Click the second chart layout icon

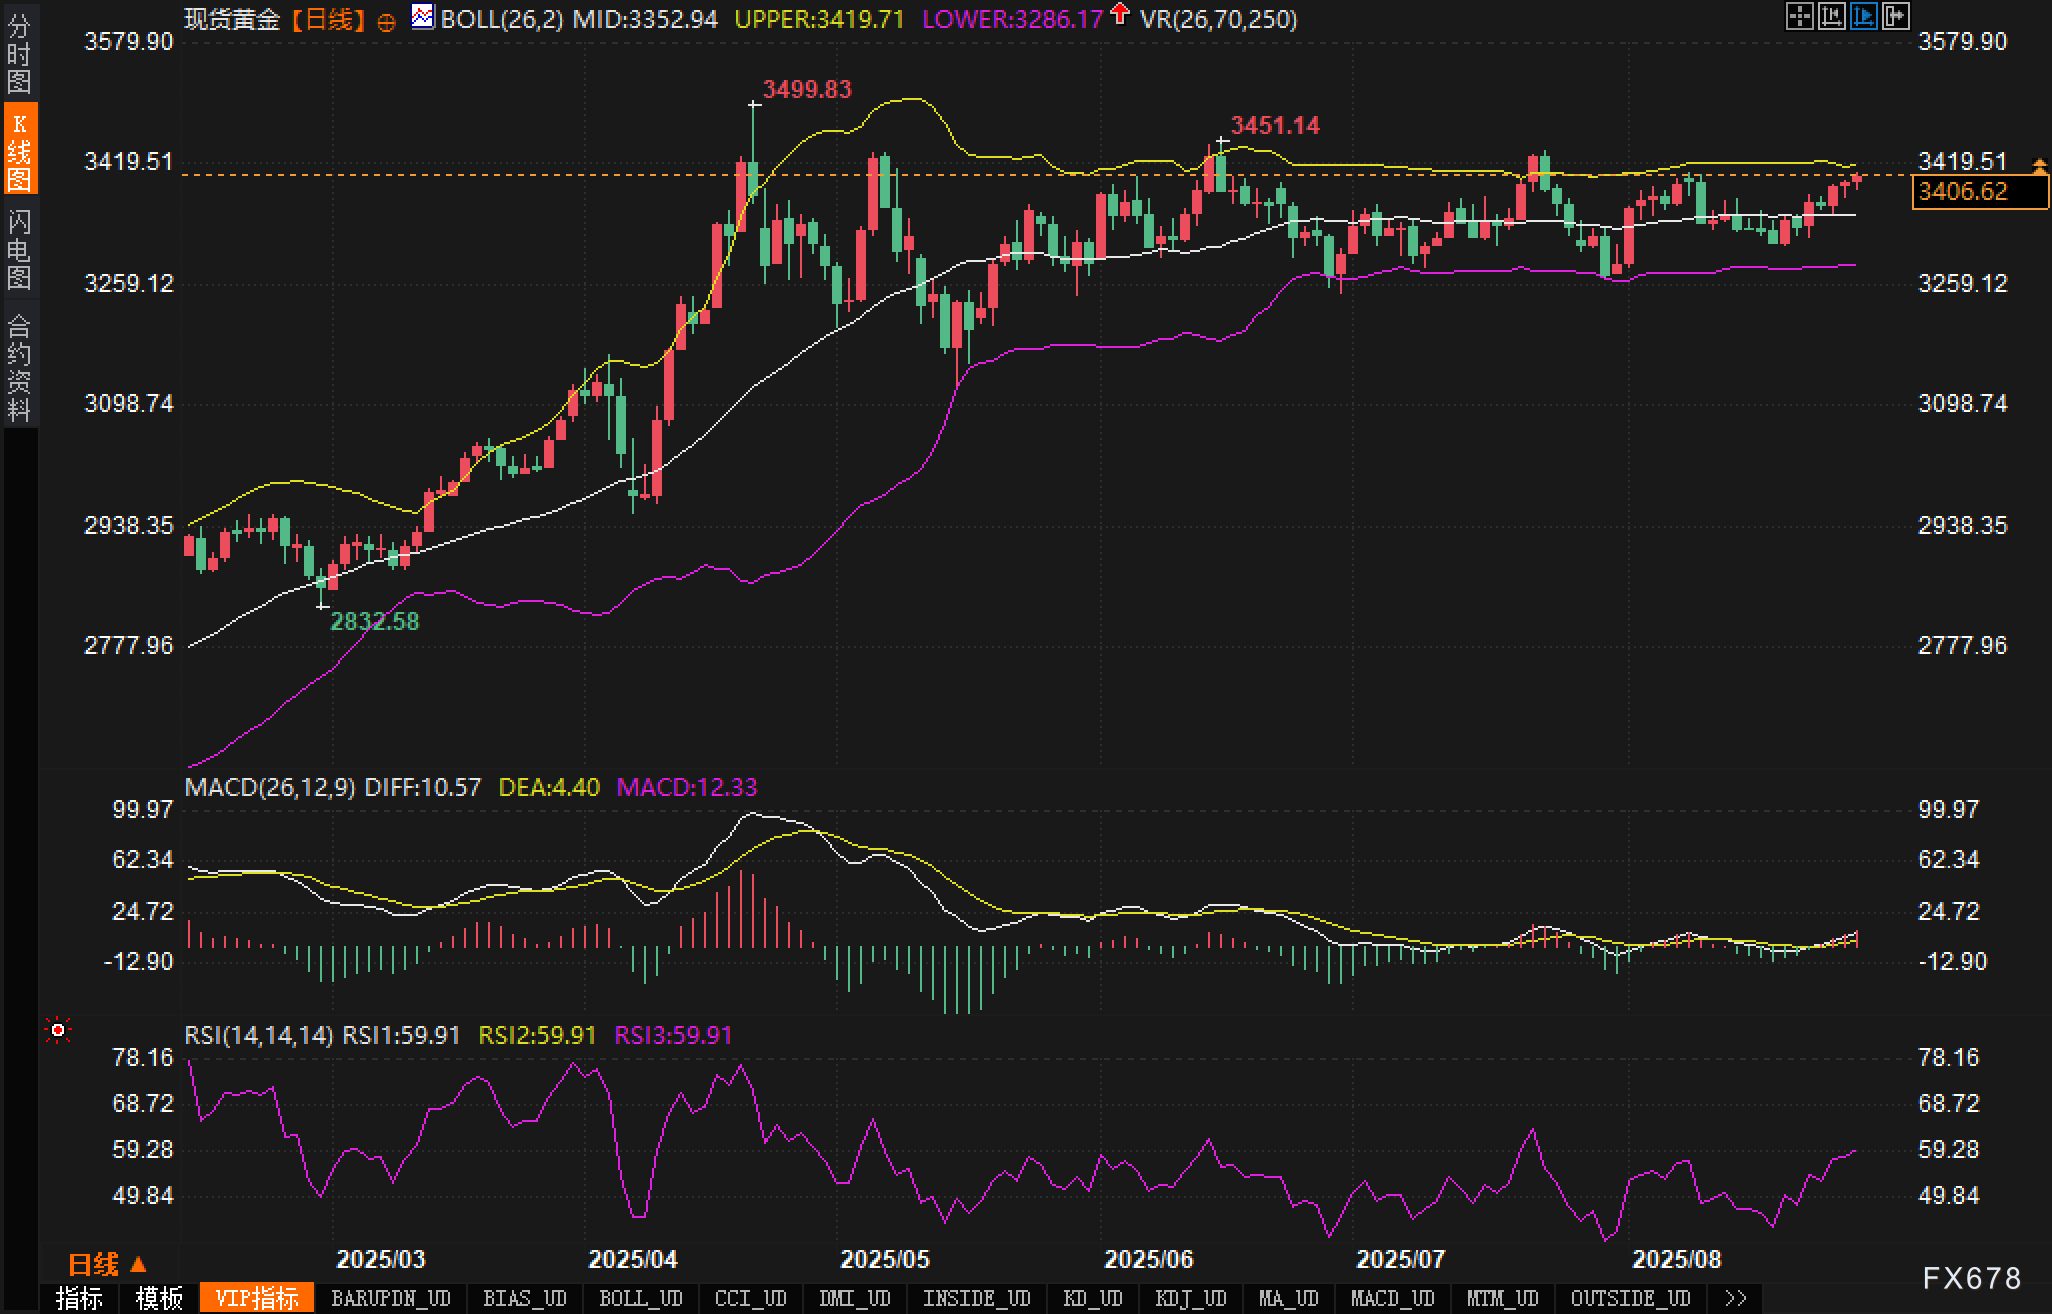pos(1831,16)
